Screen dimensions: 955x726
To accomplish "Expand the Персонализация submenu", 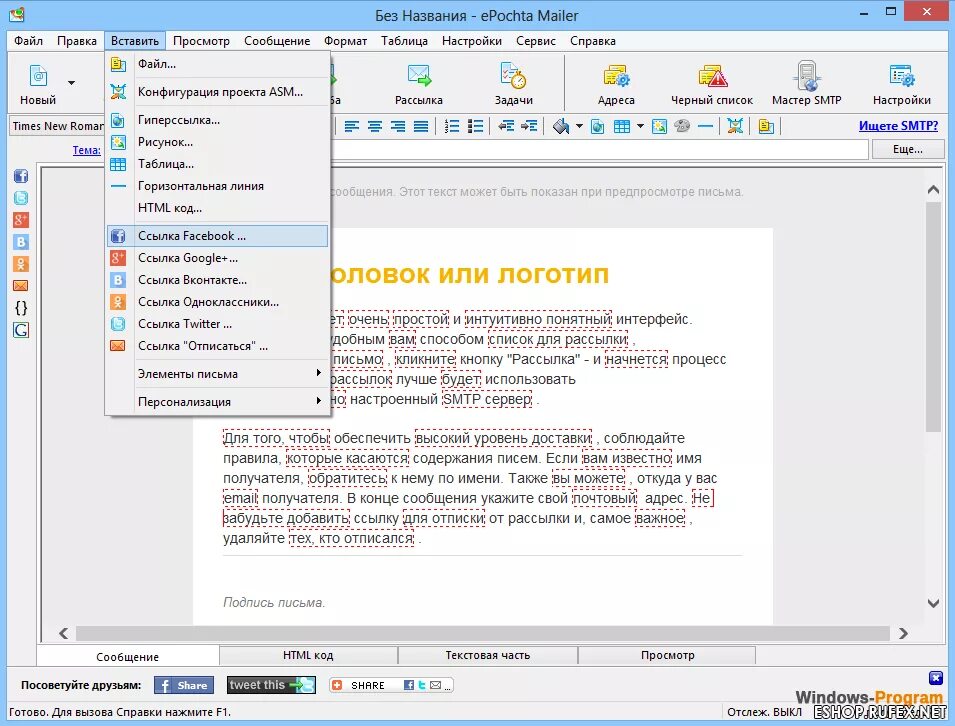I will [217, 401].
